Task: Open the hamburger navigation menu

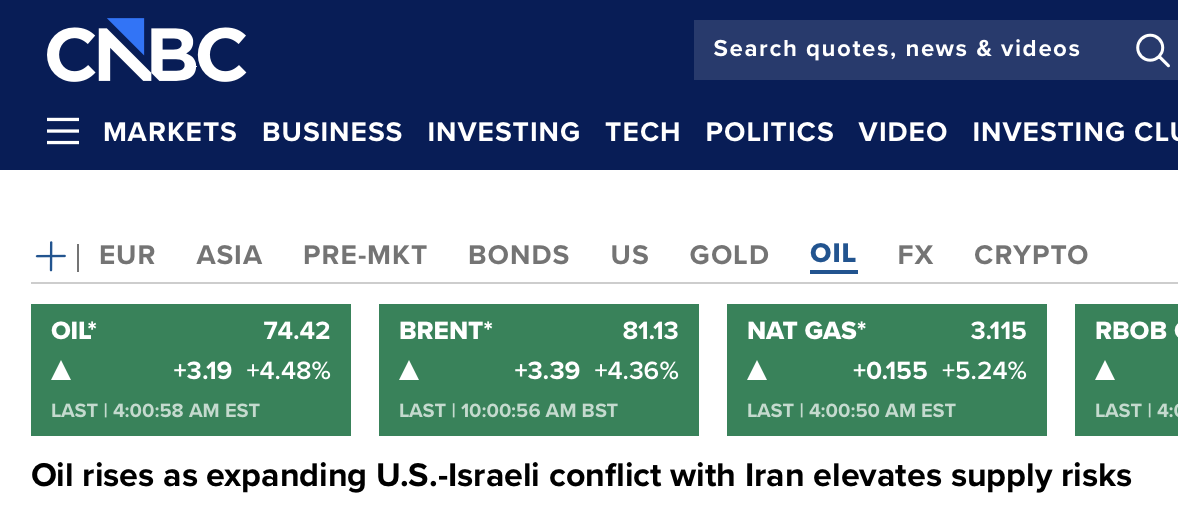Action: pyautogui.click(x=63, y=131)
